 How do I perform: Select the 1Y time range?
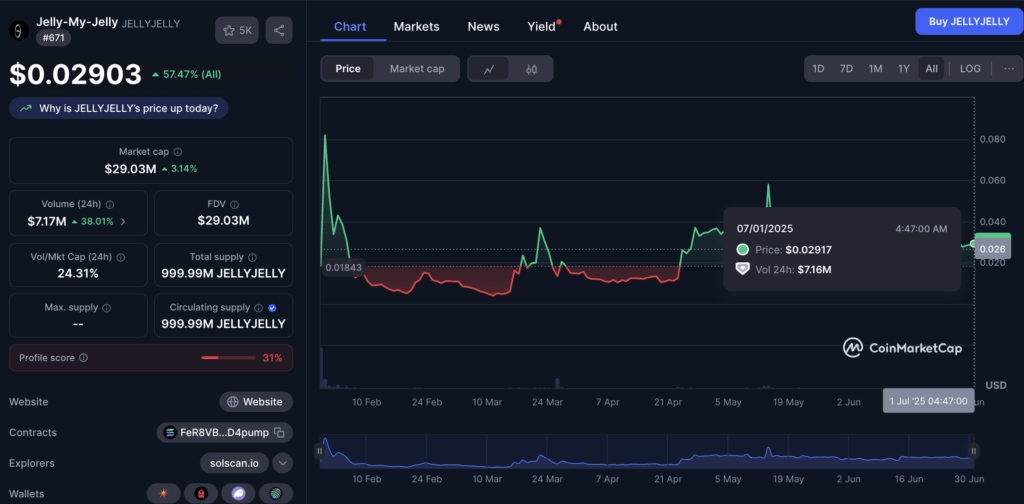pos(903,69)
